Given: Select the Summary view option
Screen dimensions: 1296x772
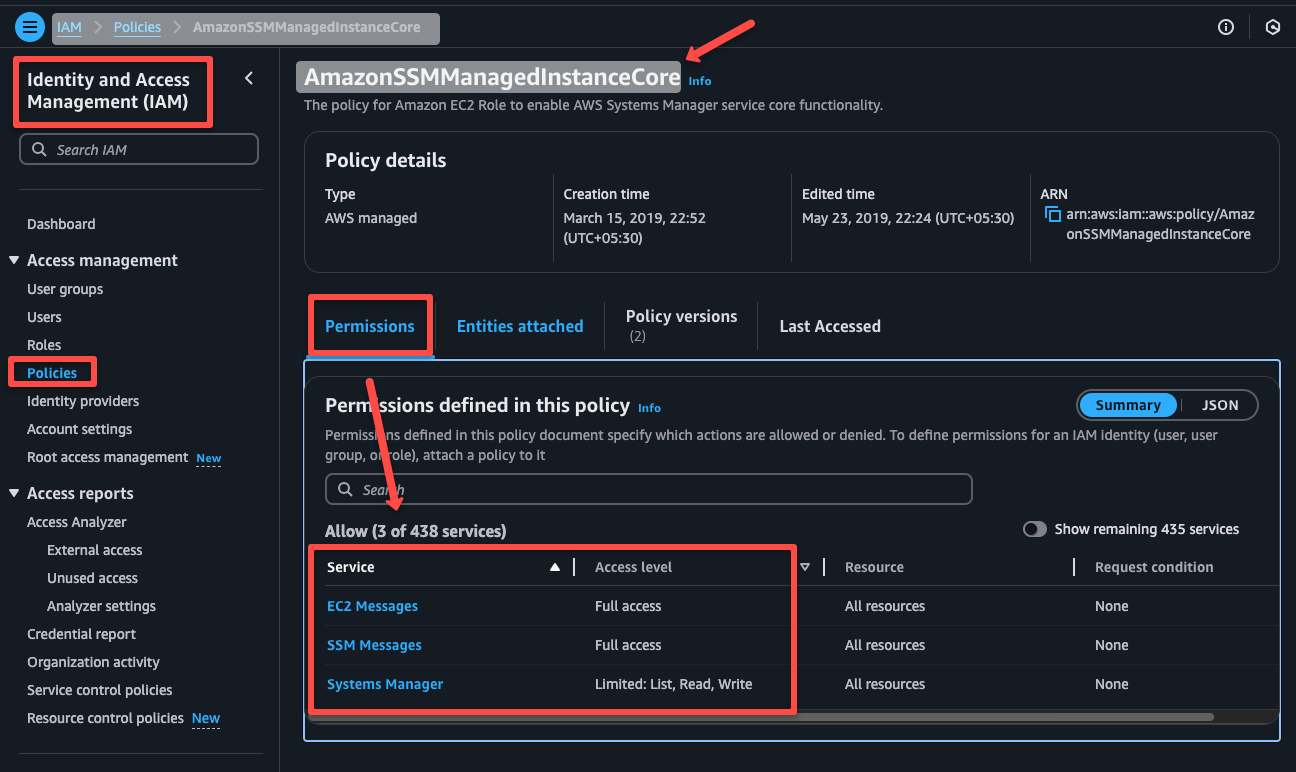Looking at the screenshot, I should pos(1128,405).
